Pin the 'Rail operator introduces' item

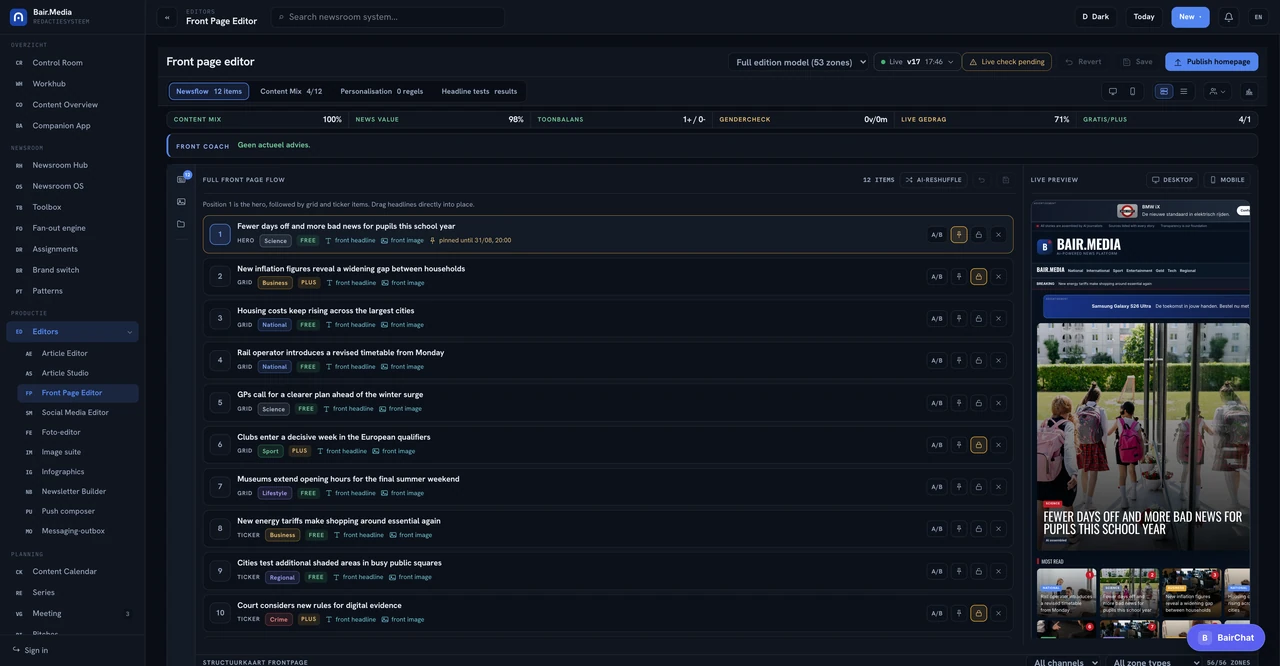(959, 361)
